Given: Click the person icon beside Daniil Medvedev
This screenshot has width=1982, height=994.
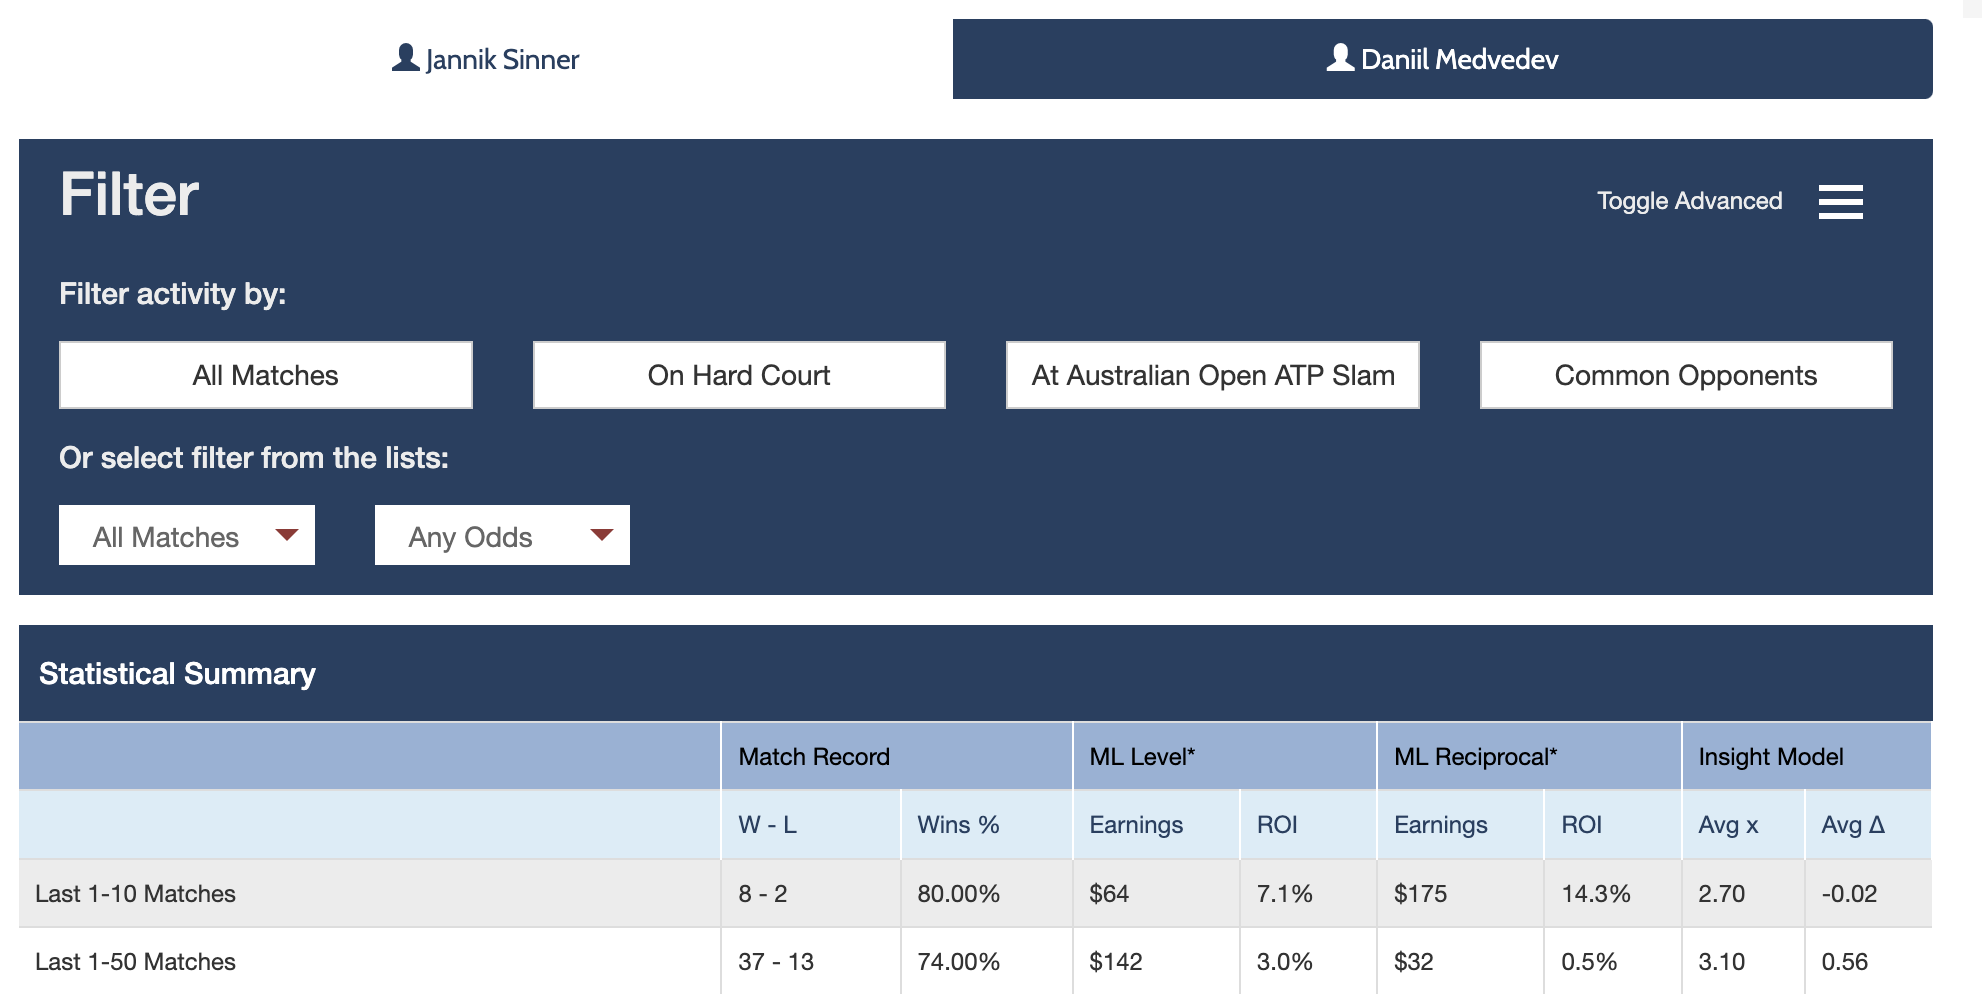Looking at the screenshot, I should [x=1340, y=57].
